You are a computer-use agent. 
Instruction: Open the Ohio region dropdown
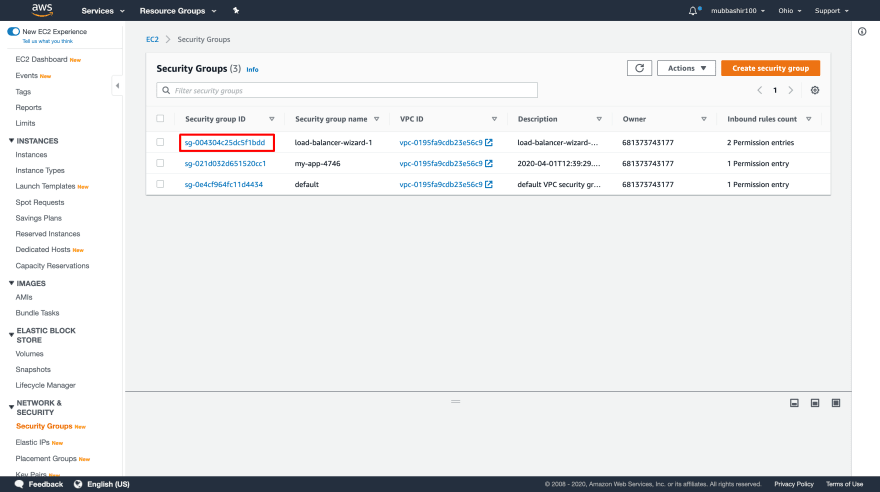(790, 11)
